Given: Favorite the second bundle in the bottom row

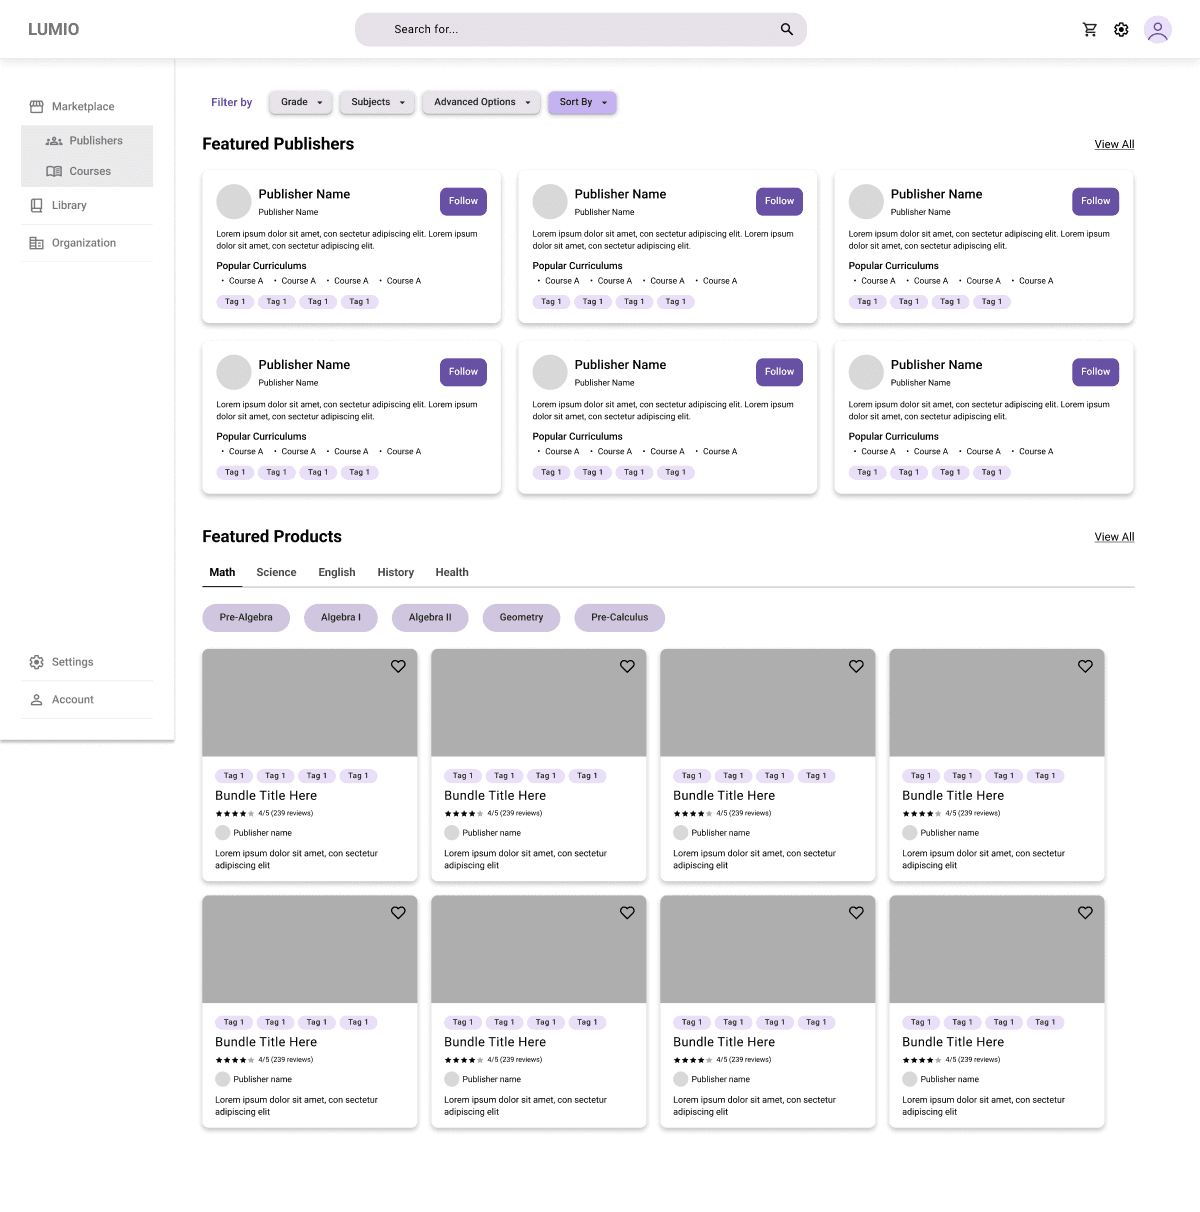Looking at the screenshot, I should [x=627, y=913].
